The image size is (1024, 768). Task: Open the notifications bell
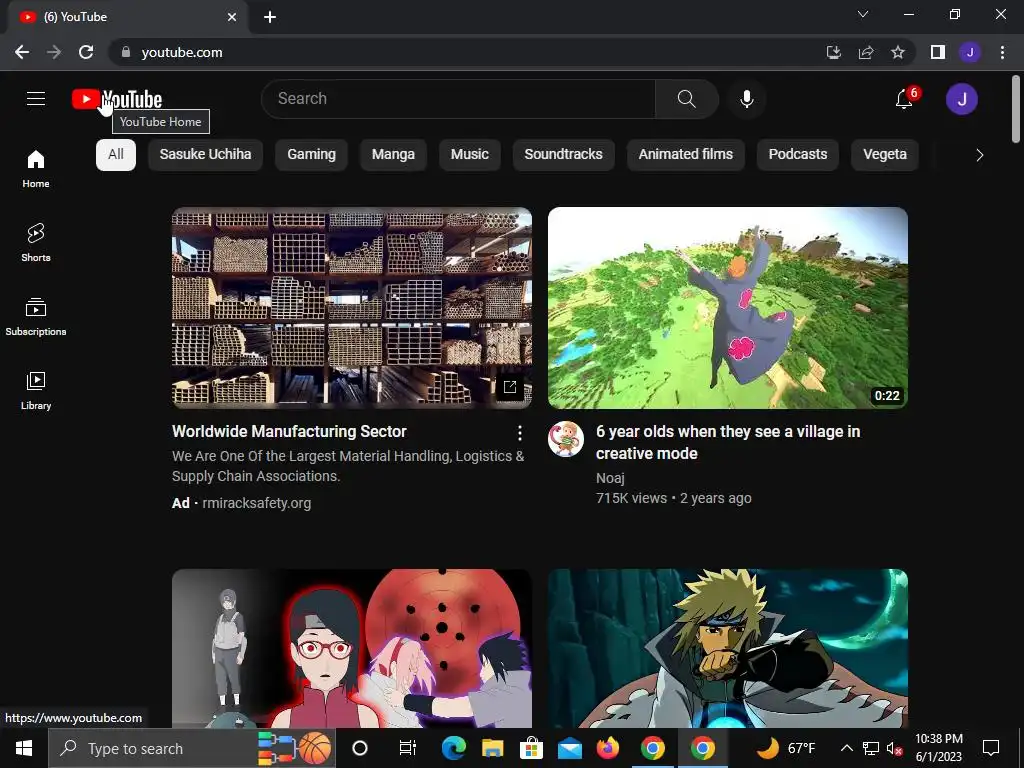[x=904, y=99]
